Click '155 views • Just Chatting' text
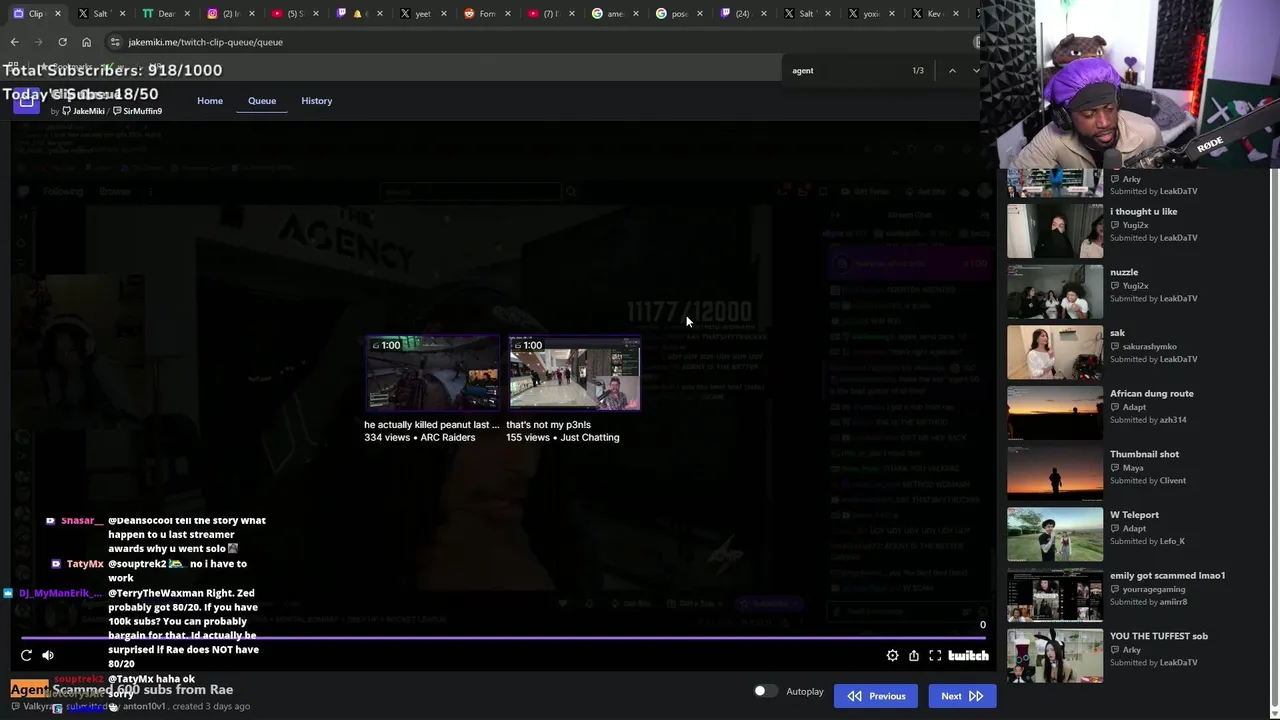 click(x=563, y=438)
